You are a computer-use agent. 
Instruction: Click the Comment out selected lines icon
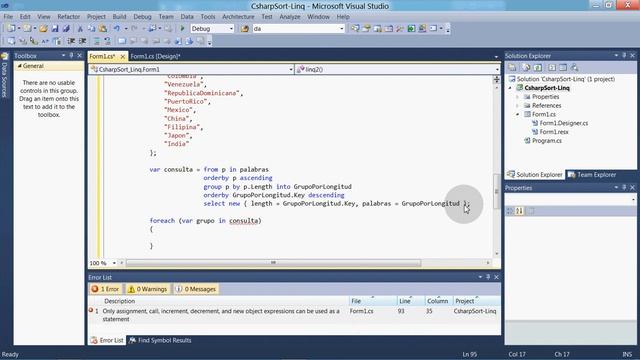pos(97,41)
